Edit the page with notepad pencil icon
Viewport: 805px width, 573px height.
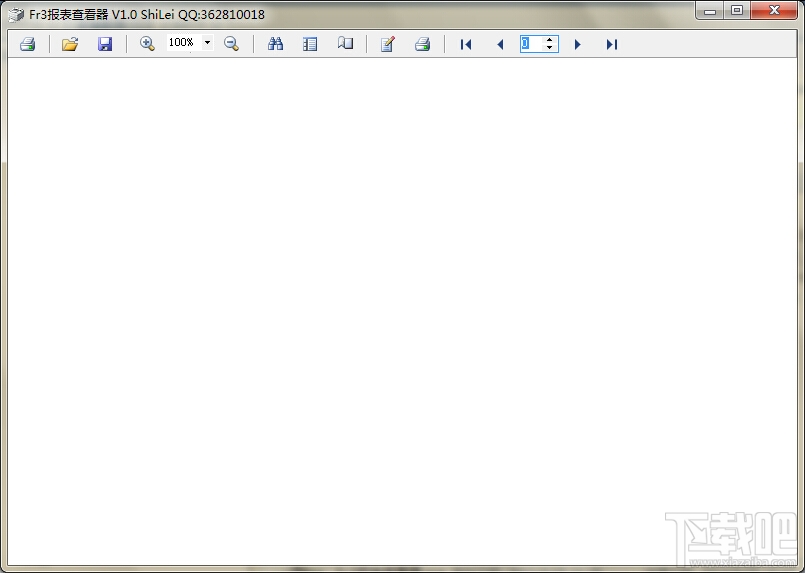[388, 44]
